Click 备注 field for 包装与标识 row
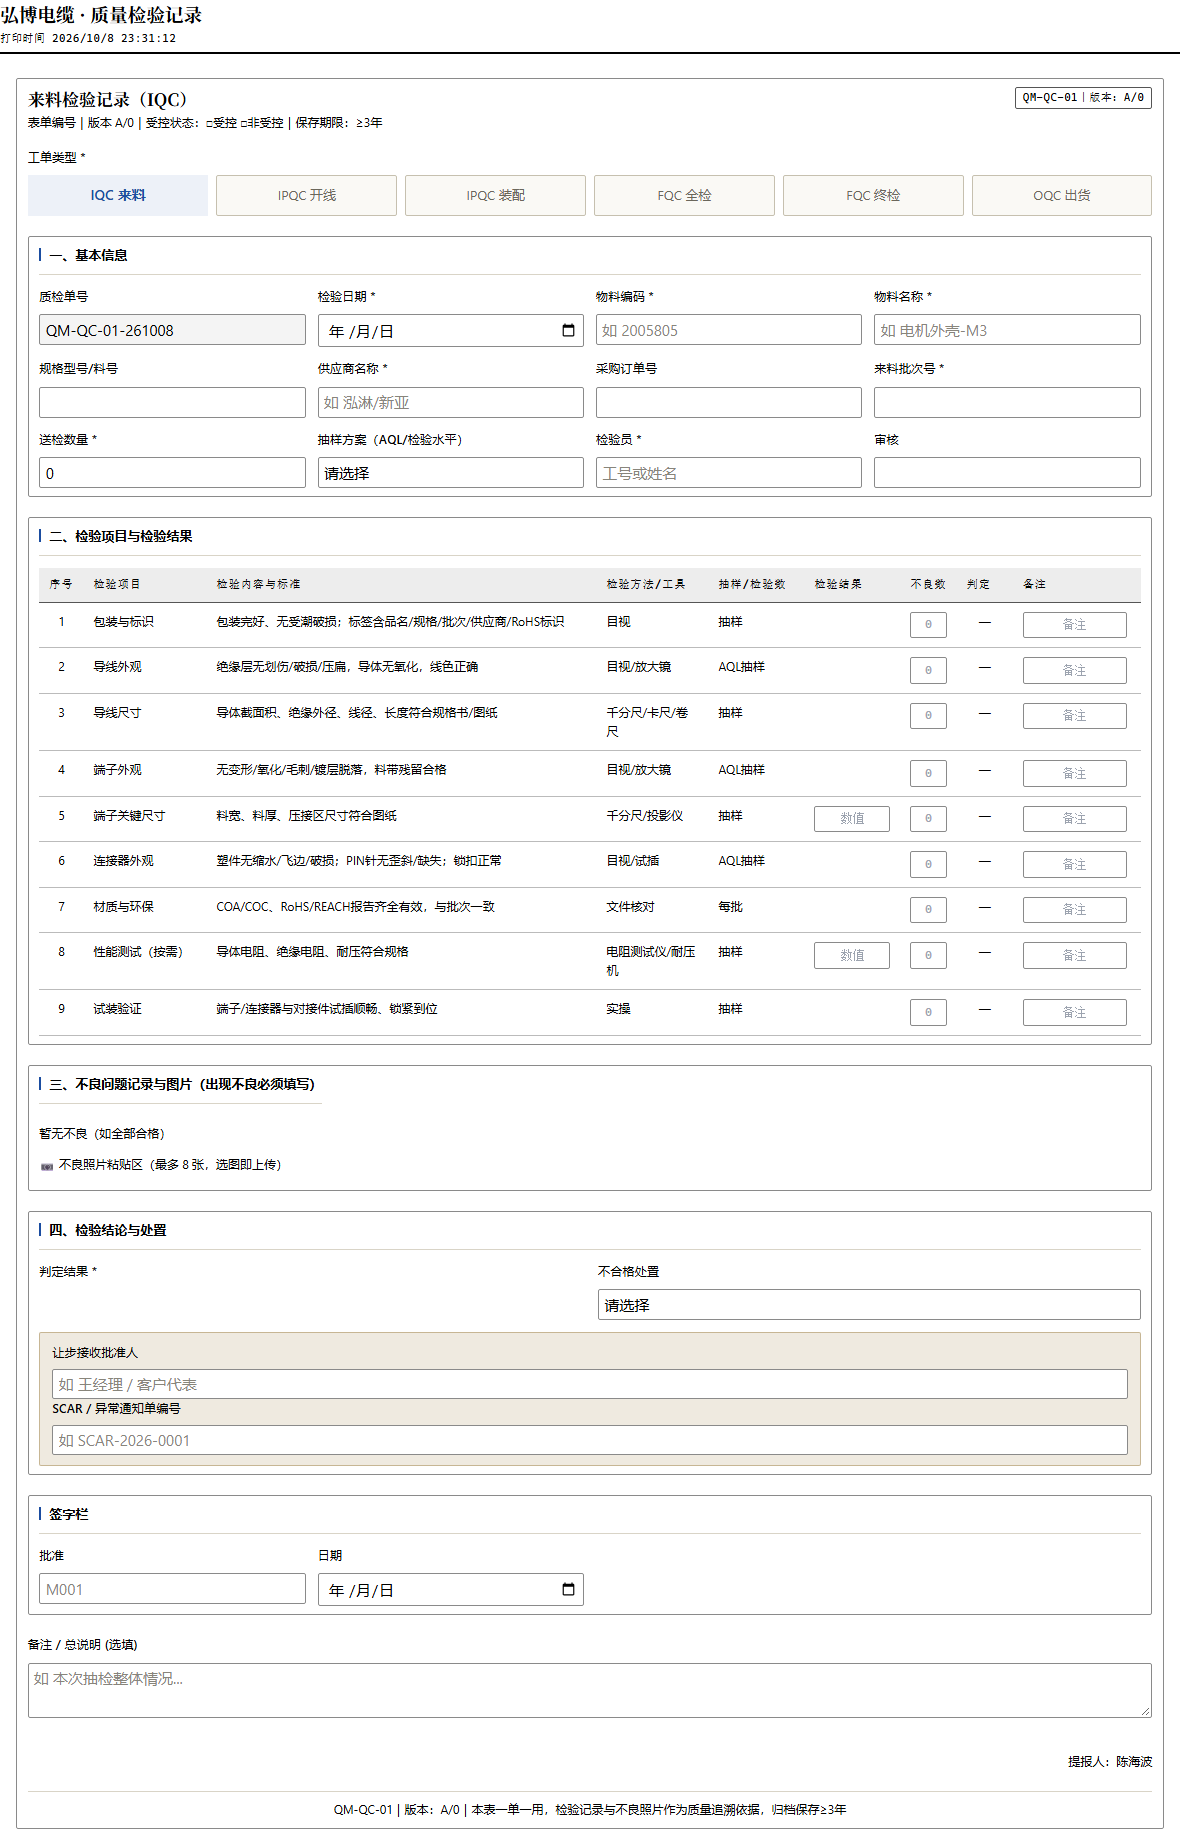This screenshot has height=1837, width=1180. 1074,625
